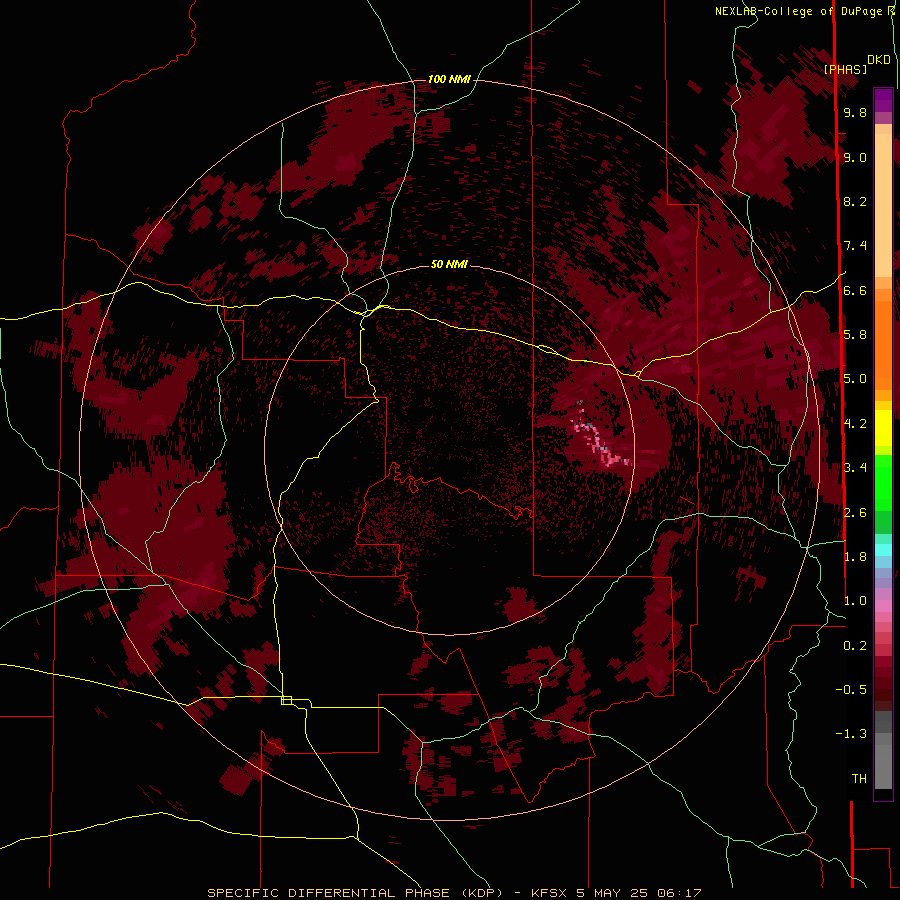900x900 pixels.
Task: Pick the orange segment of the color scale
Action: (883, 346)
